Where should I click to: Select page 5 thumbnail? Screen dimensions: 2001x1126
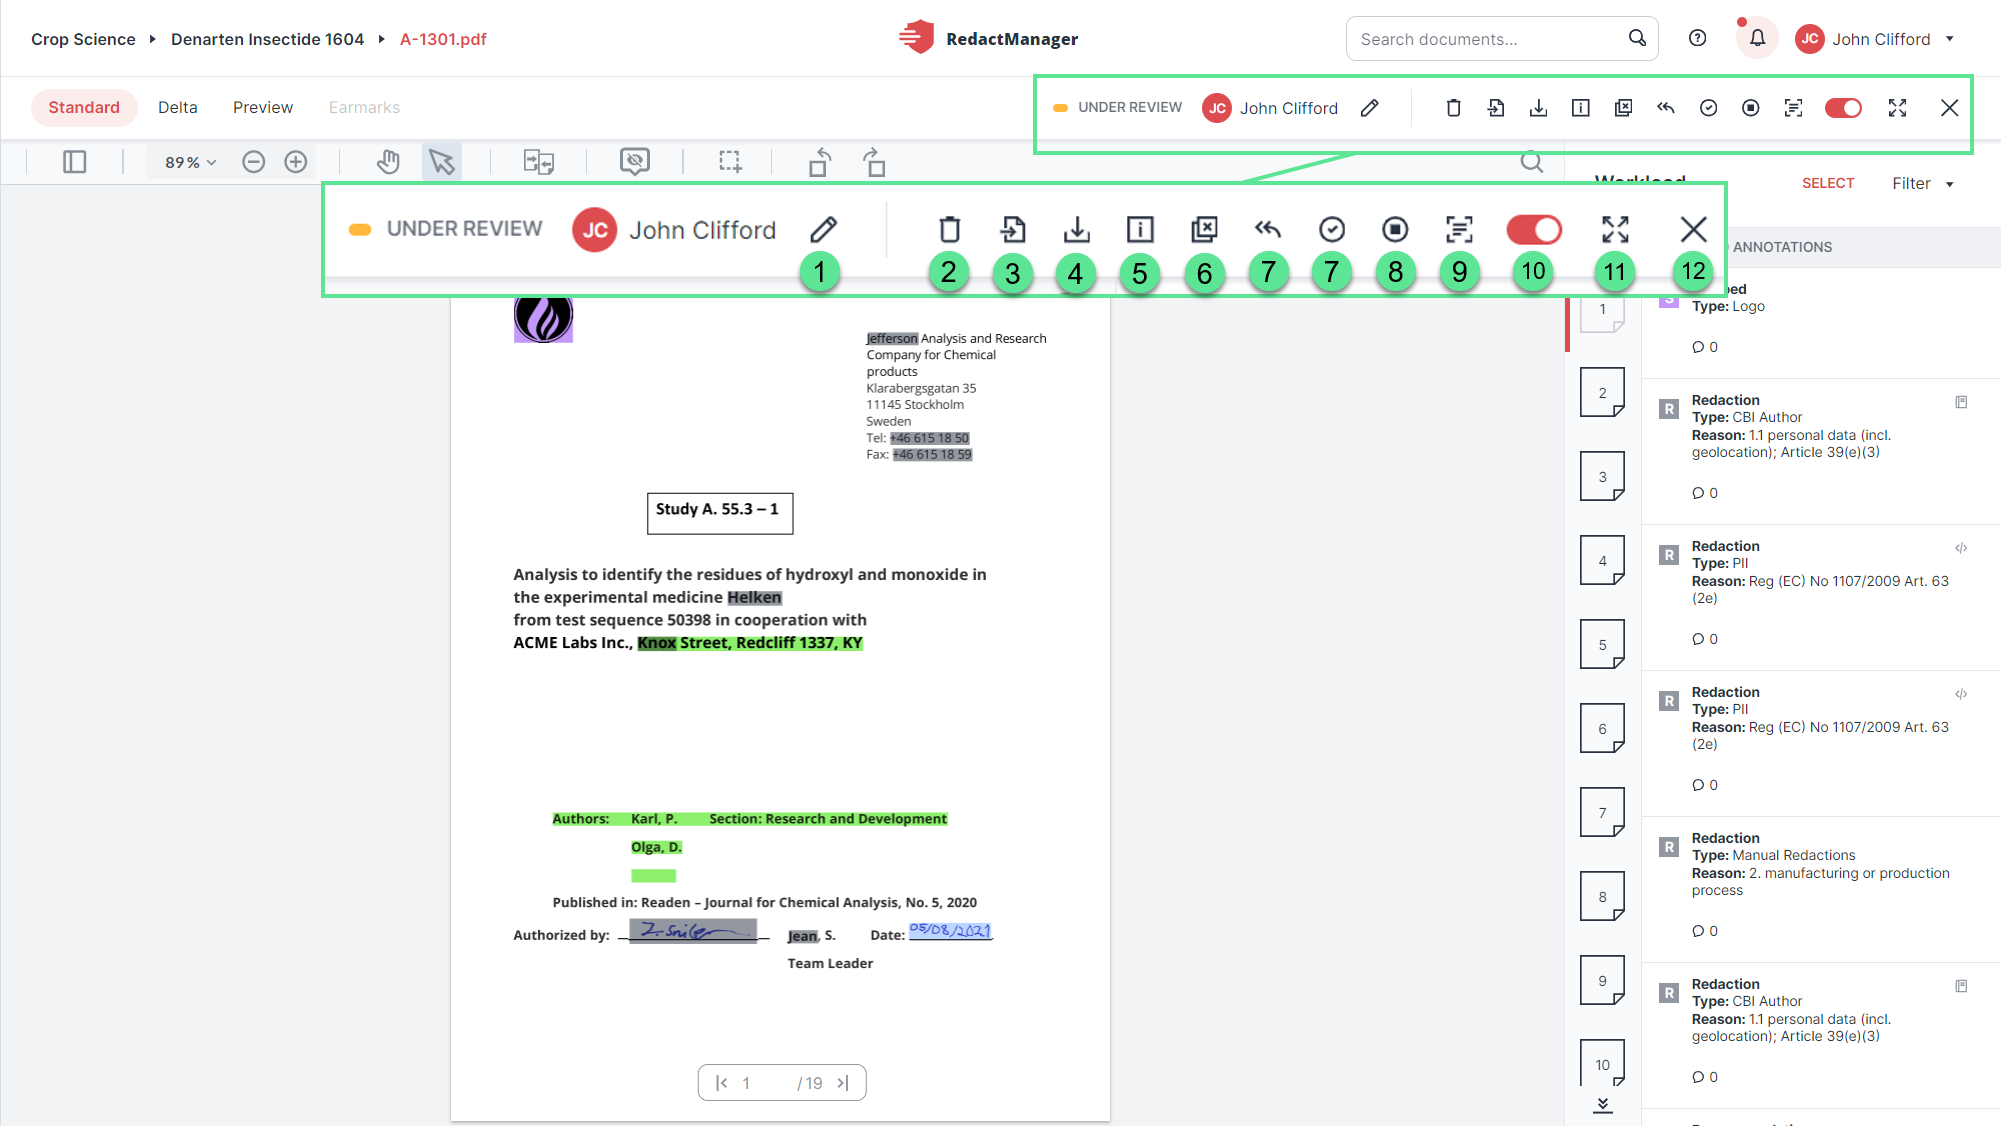click(x=1602, y=644)
